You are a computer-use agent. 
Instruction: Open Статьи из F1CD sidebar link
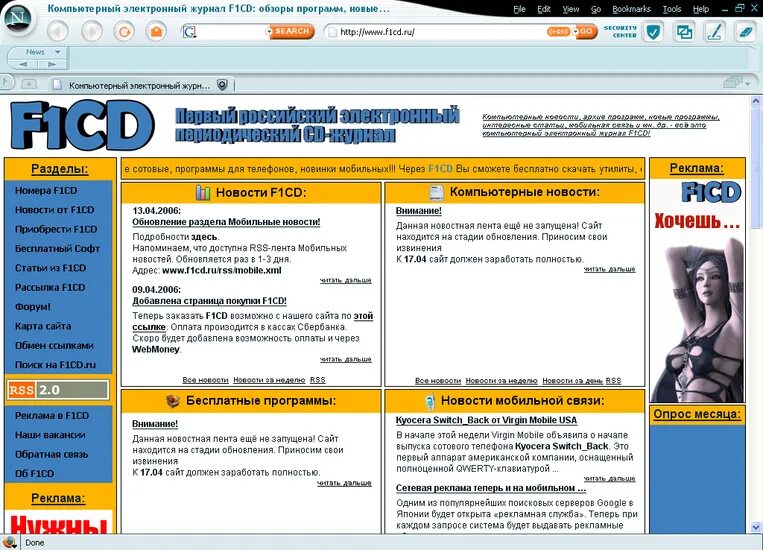[x=50, y=268]
